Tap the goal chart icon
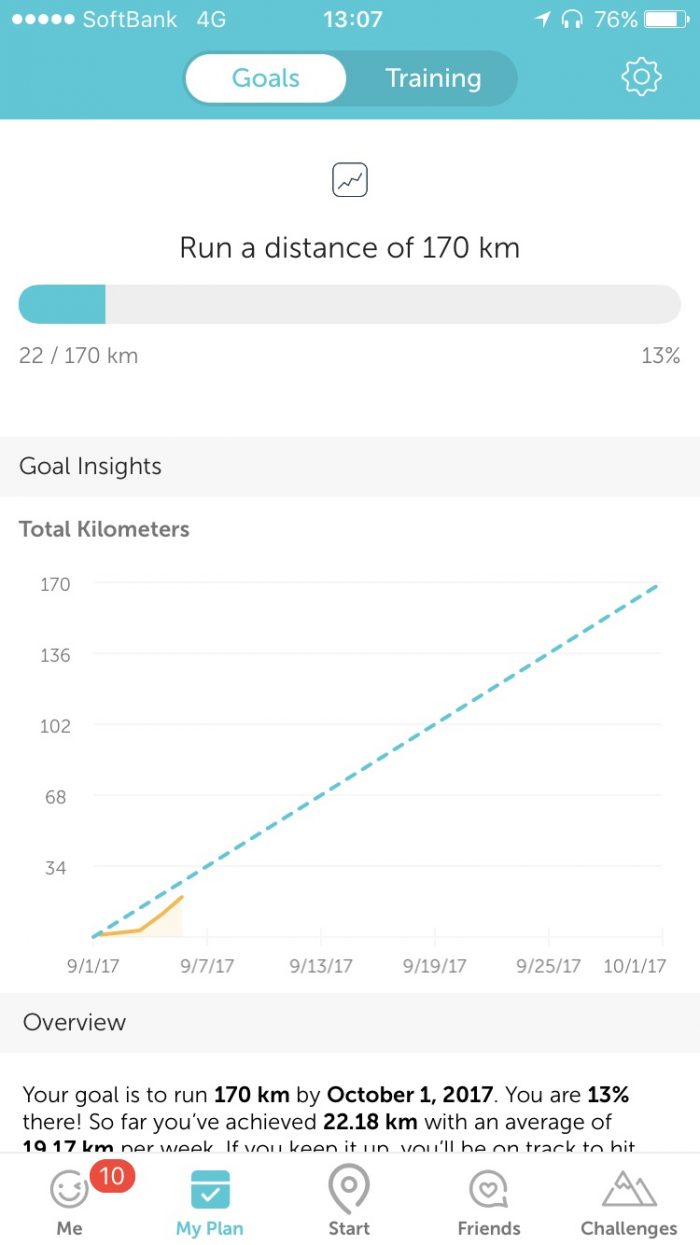 click(x=350, y=181)
